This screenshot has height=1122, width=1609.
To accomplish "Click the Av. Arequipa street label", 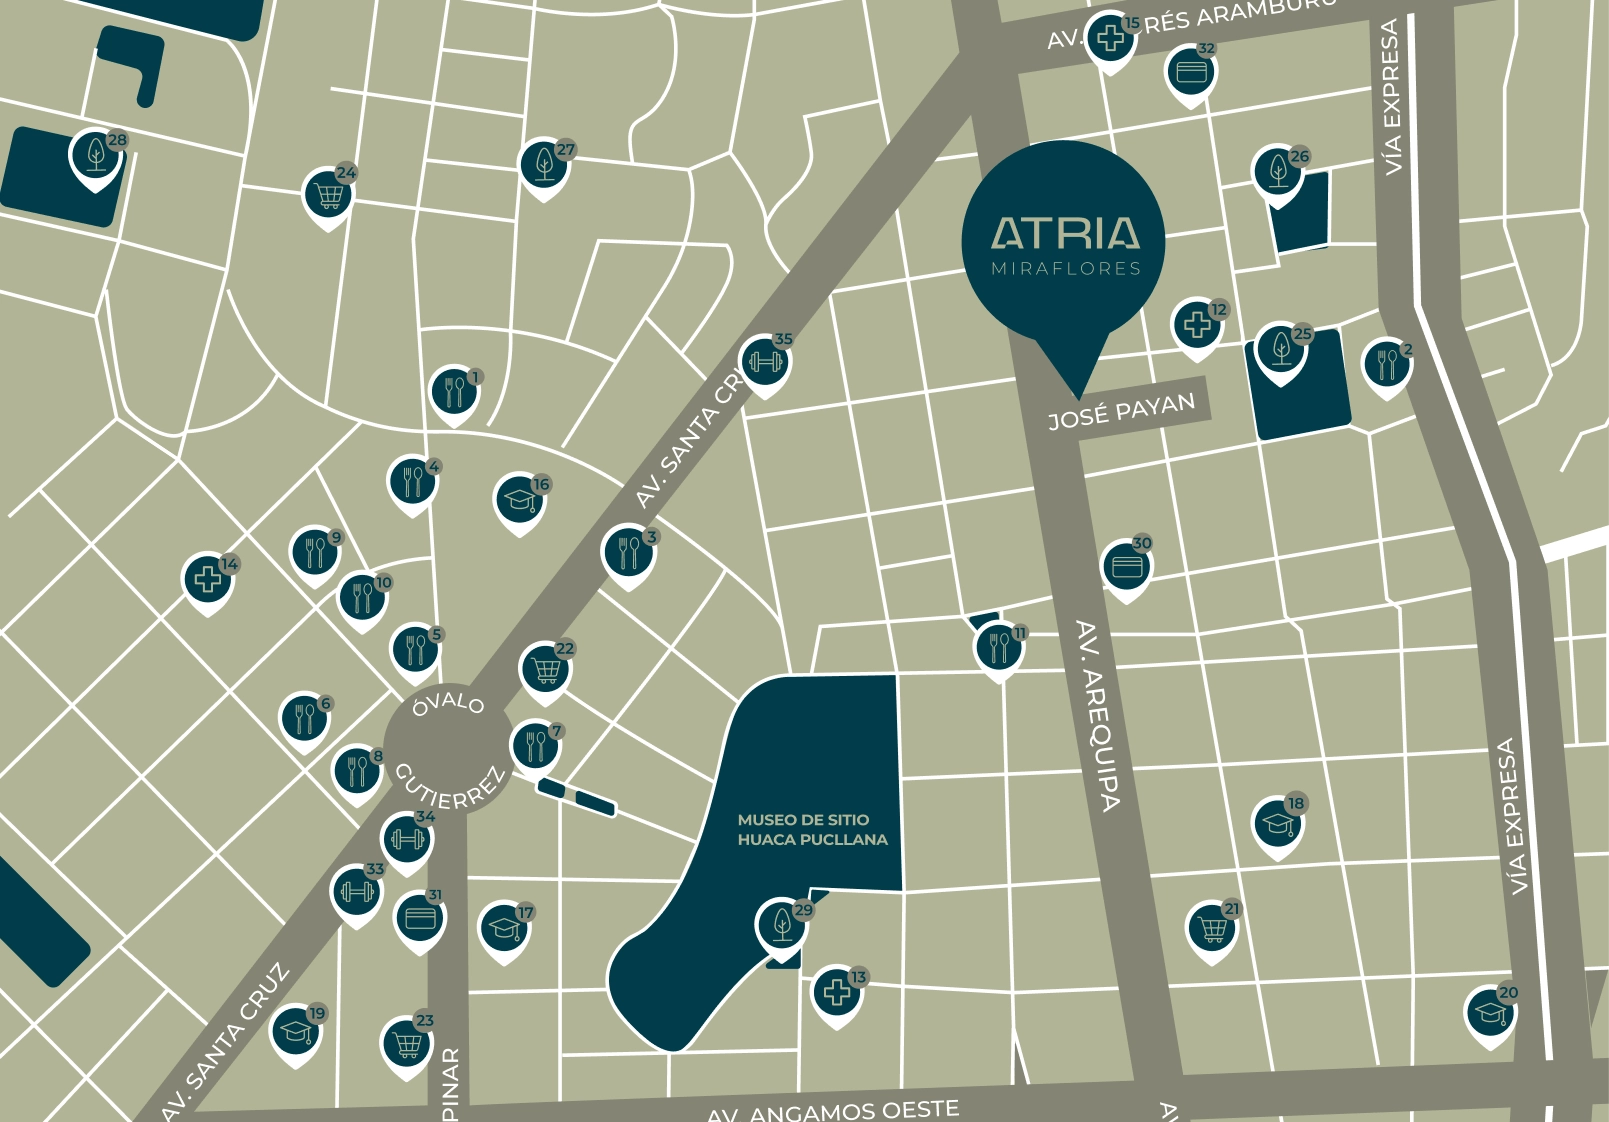I will point(1097,715).
